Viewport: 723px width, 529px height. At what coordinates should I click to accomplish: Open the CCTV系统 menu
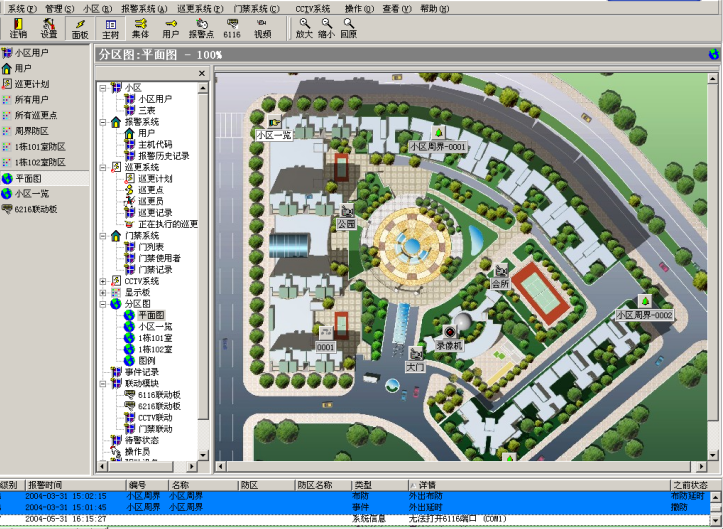(x=313, y=8)
